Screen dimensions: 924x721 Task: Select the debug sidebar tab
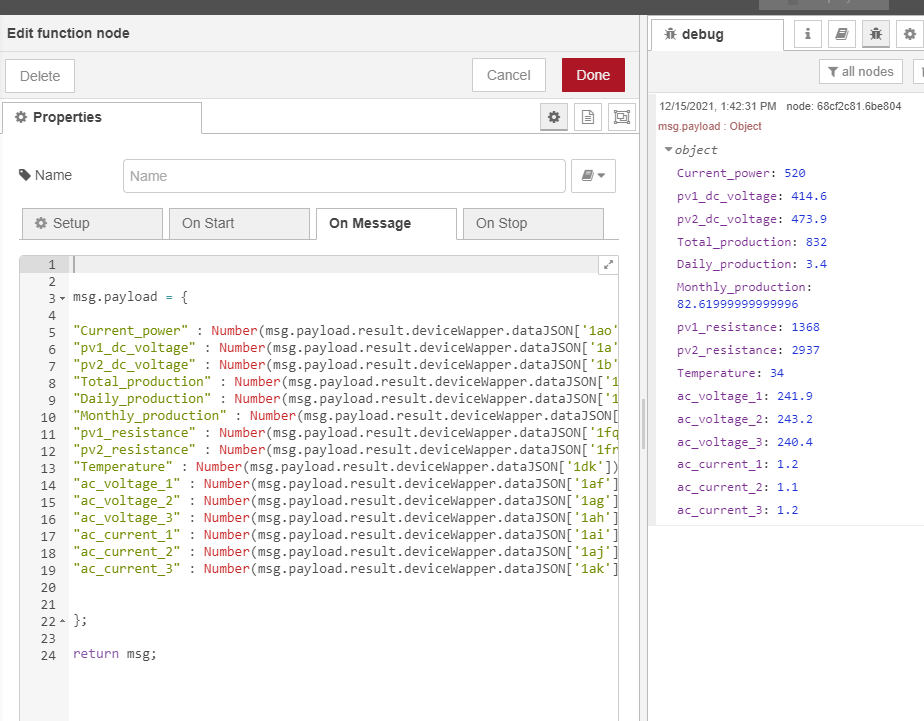click(717, 35)
